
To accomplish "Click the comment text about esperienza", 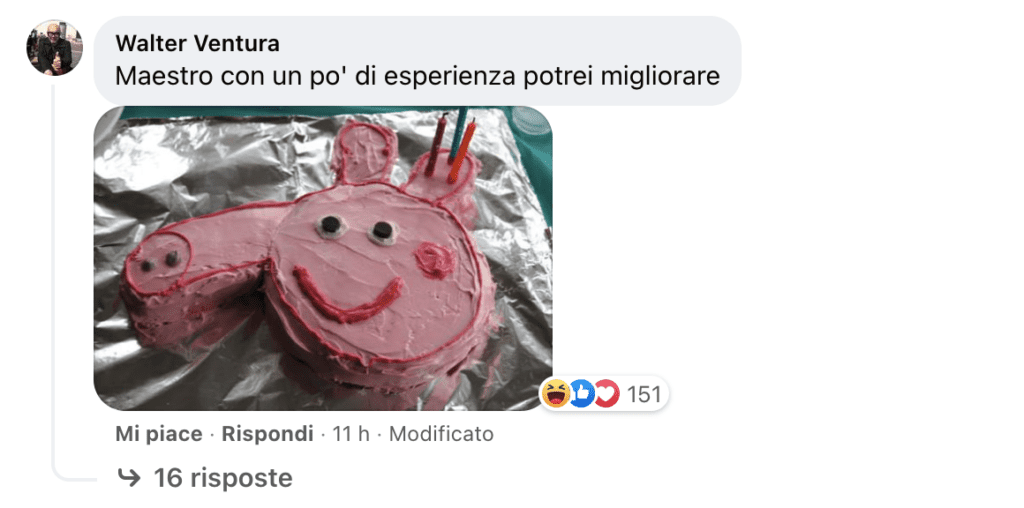I will pos(417,76).
